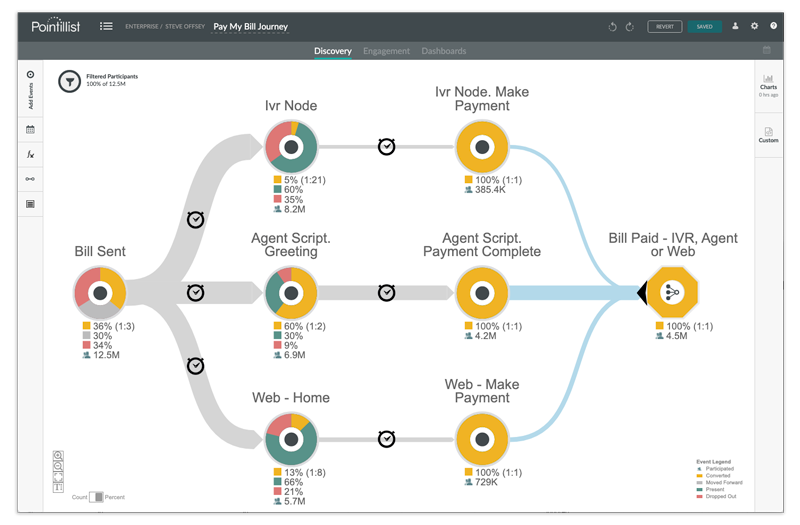
Task: Click the text size tool below fit-to-screen
Action: [x=58, y=487]
